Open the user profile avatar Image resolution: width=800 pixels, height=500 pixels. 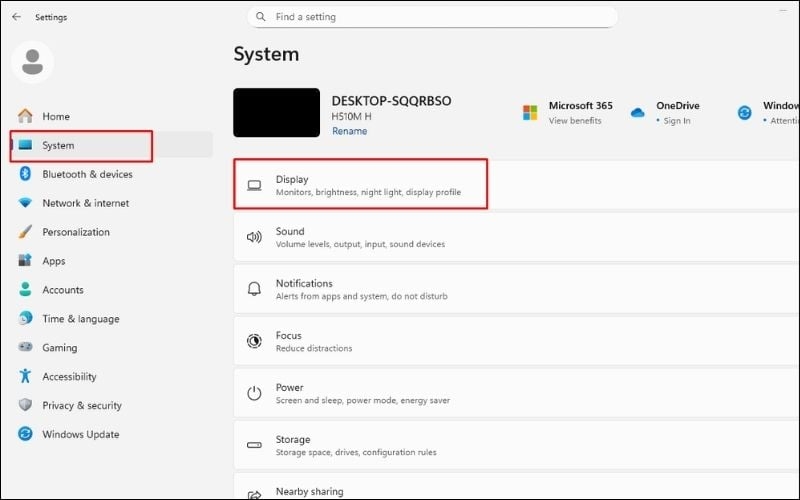(33, 62)
